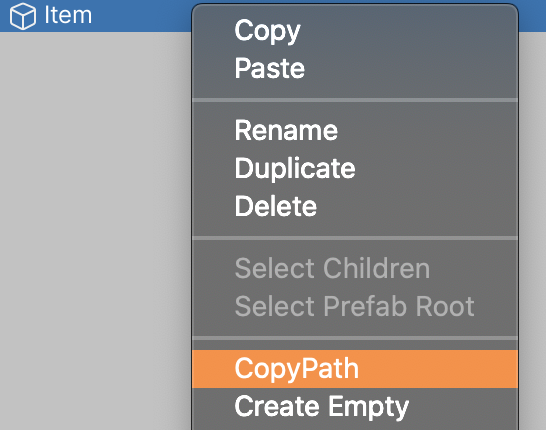This screenshot has width=546, height=430.
Task: Choose Paste from the context menu
Action: point(355,68)
